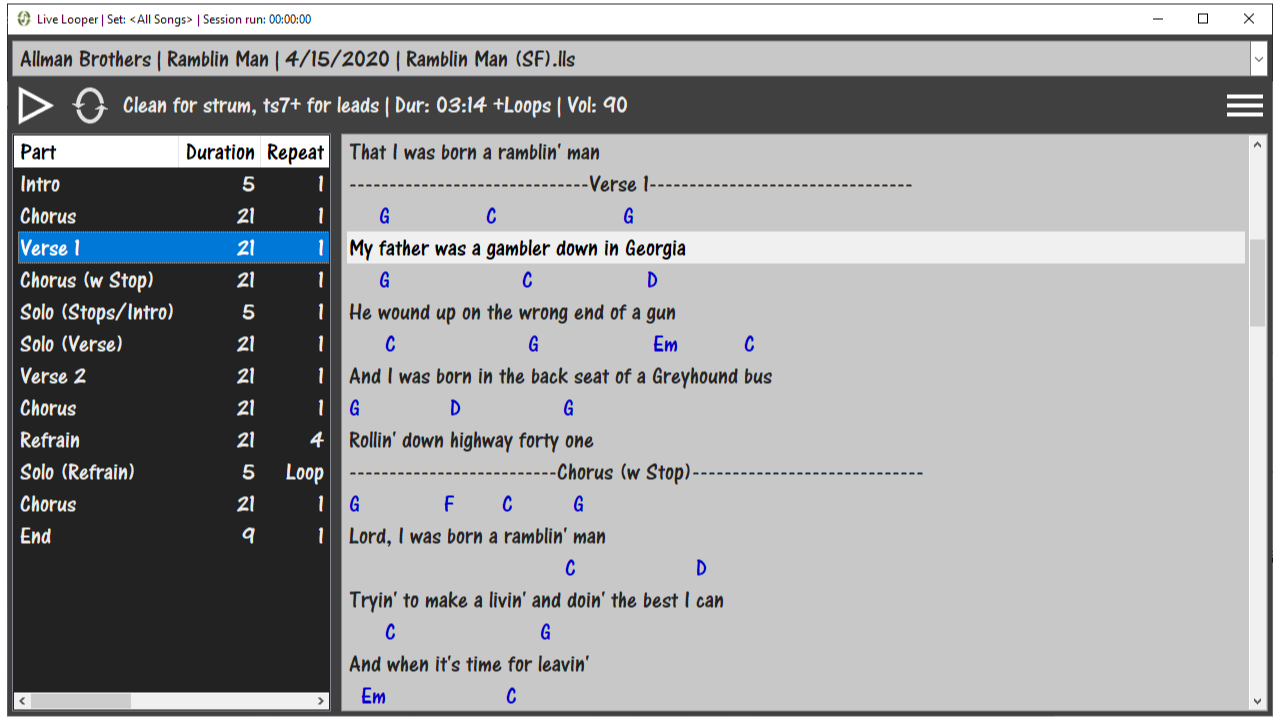Viewport: 1280px width, 720px height.
Task: Select the Chorus (w Stop) part
Action: pos(173,280)
